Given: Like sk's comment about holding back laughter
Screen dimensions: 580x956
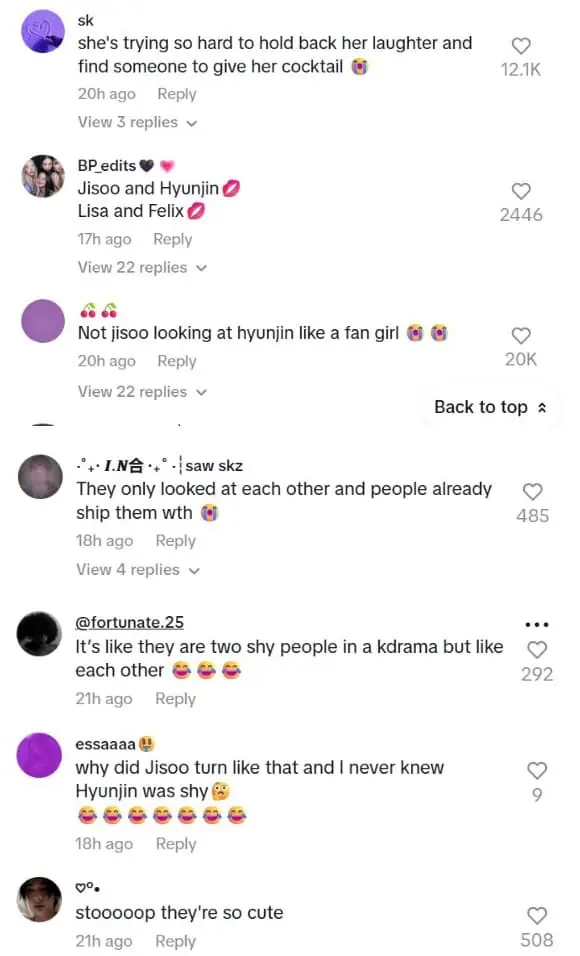Looking at the screenshot, I should [520, 46].
